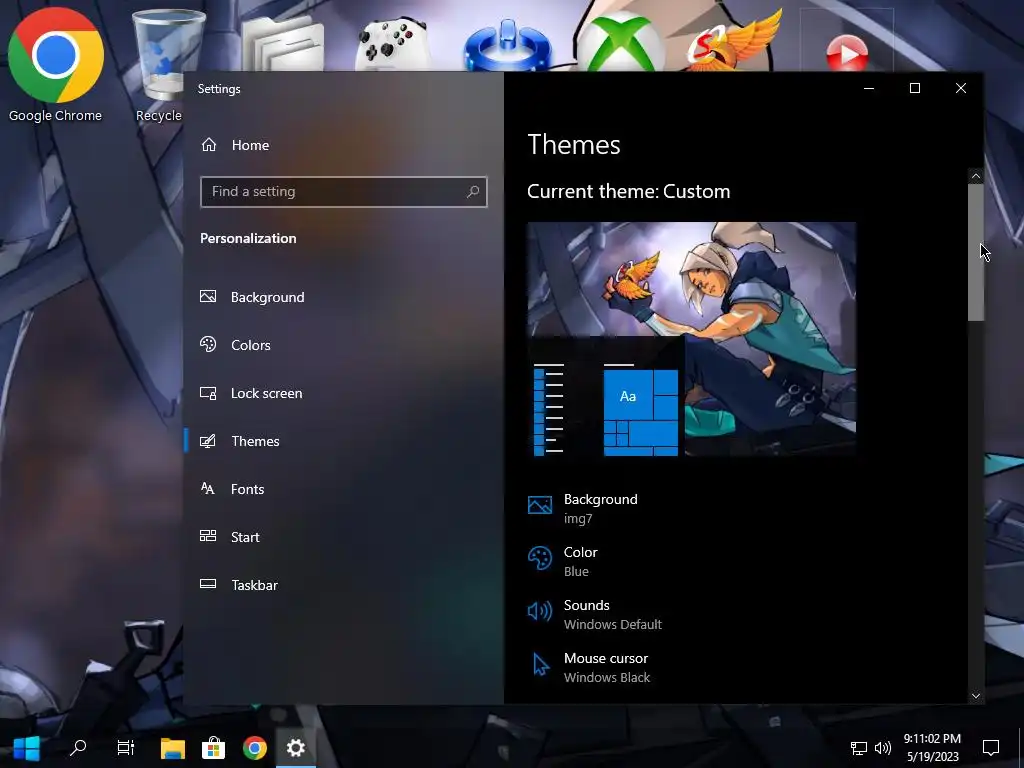Click the current theme preview image
Viewport: 1024px width, 768px height.
pos(692,339)
